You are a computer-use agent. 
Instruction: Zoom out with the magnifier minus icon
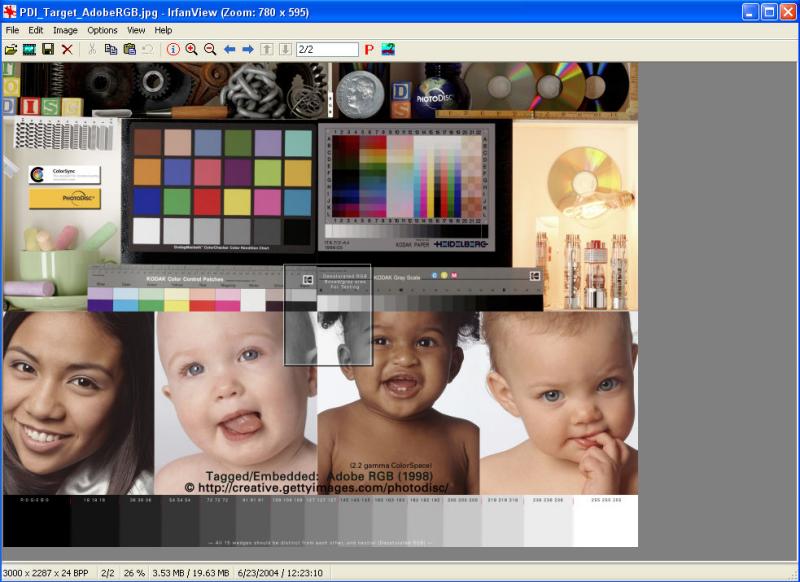(210, 49)
